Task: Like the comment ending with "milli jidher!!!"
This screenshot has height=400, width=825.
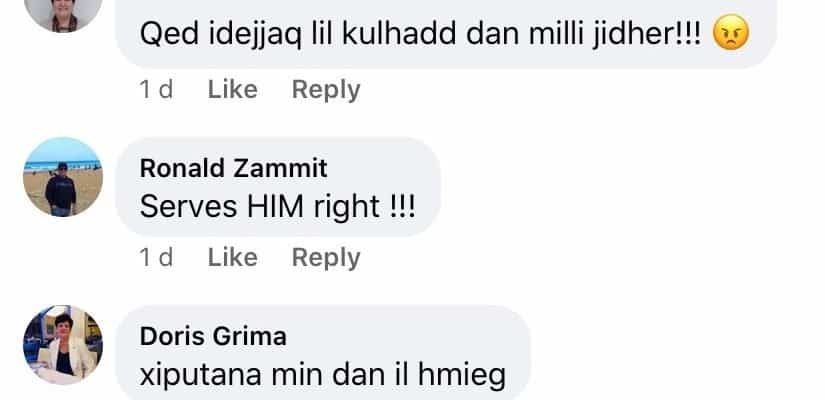Action: [x=233, y=89]
